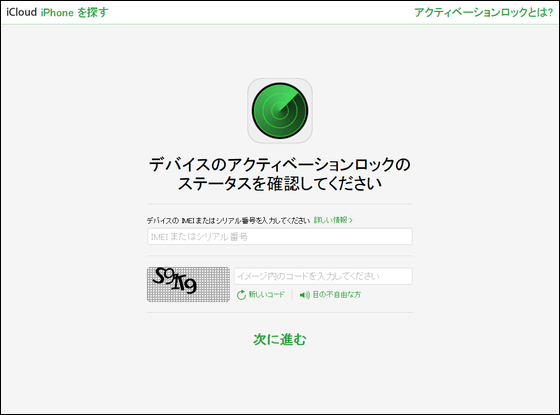The image size is (560, 415).
Task: Click デバイスの IMEI またはシリアル番号 instruction label
Action: 228,220
